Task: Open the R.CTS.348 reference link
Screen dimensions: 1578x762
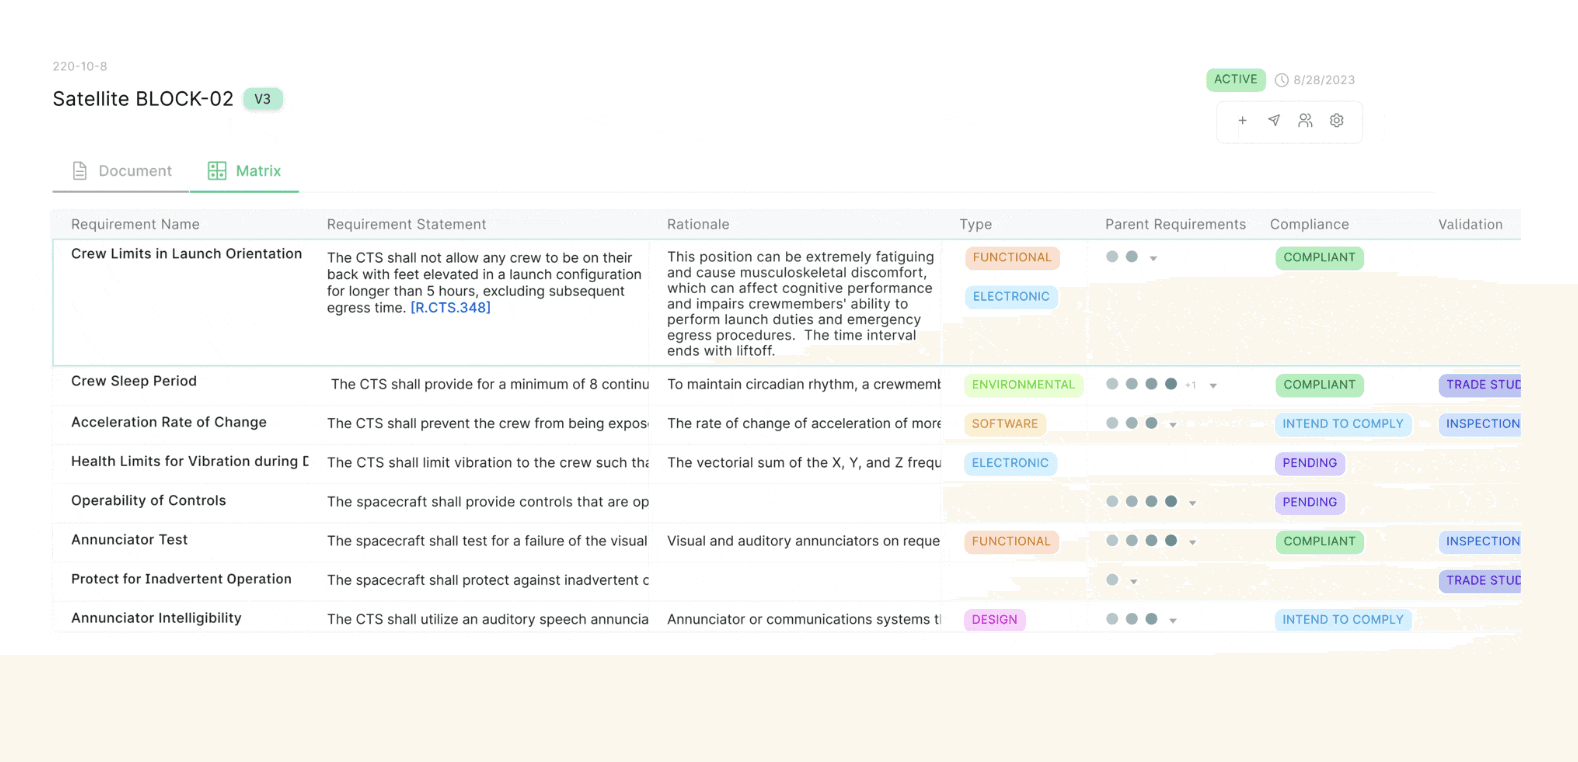Action: 450,308
